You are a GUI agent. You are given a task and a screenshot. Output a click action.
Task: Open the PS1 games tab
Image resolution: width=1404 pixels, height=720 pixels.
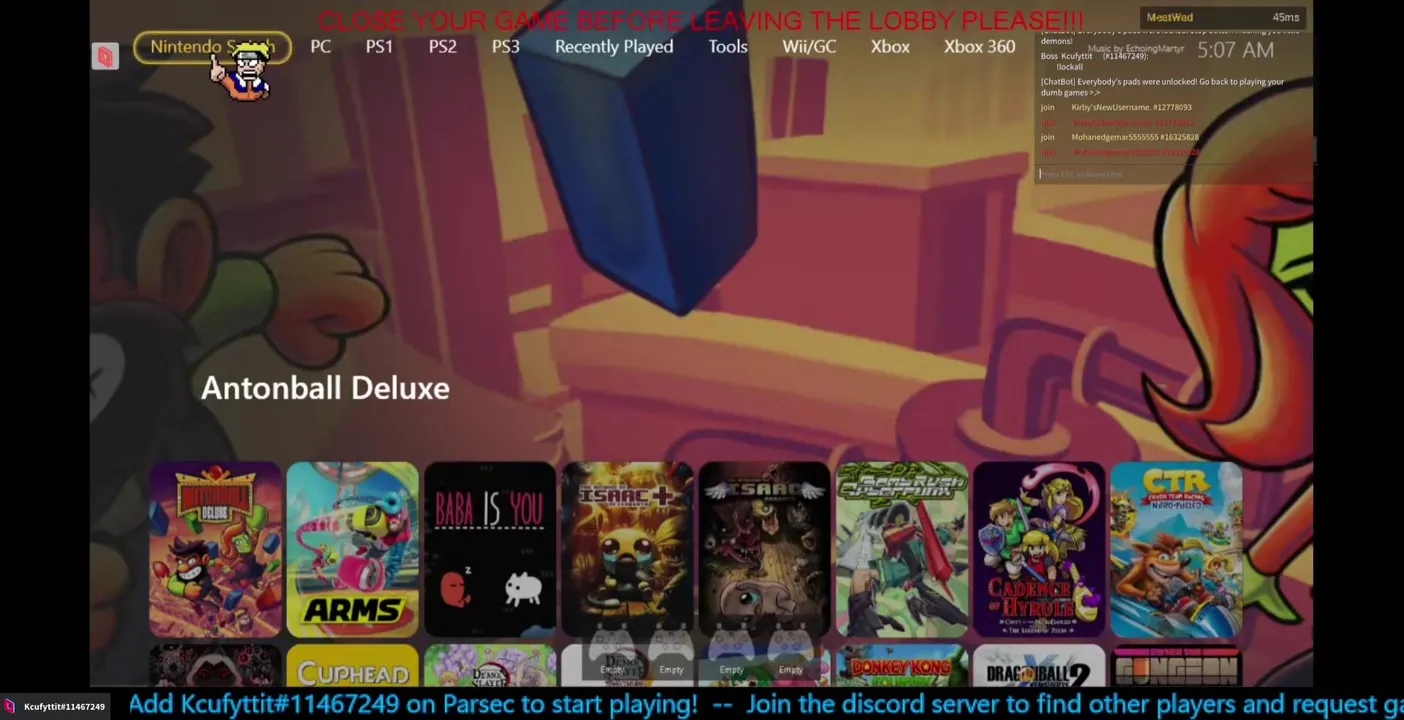(379, 47)
